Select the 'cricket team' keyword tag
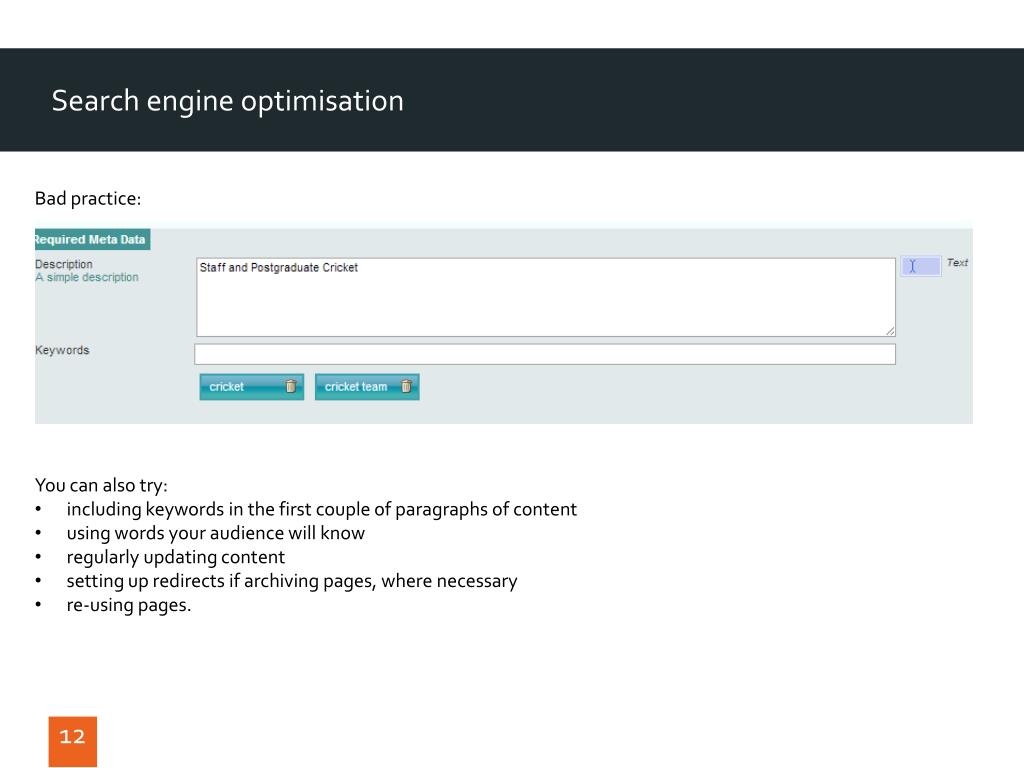 point(367,387)
